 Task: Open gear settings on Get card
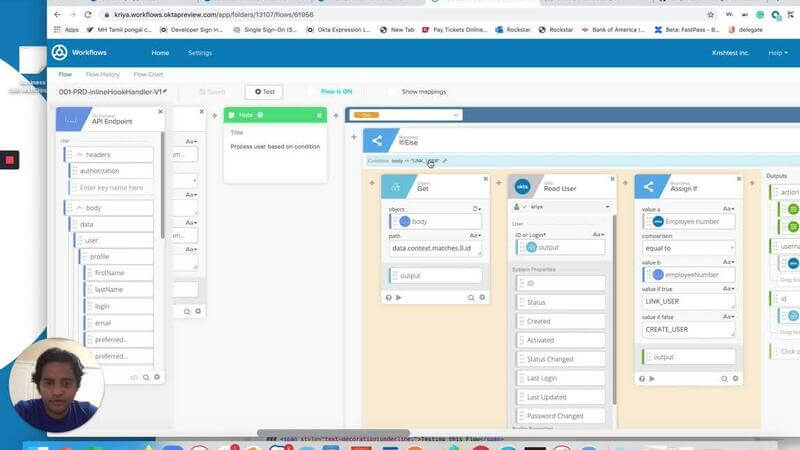[x=480, y=297]
